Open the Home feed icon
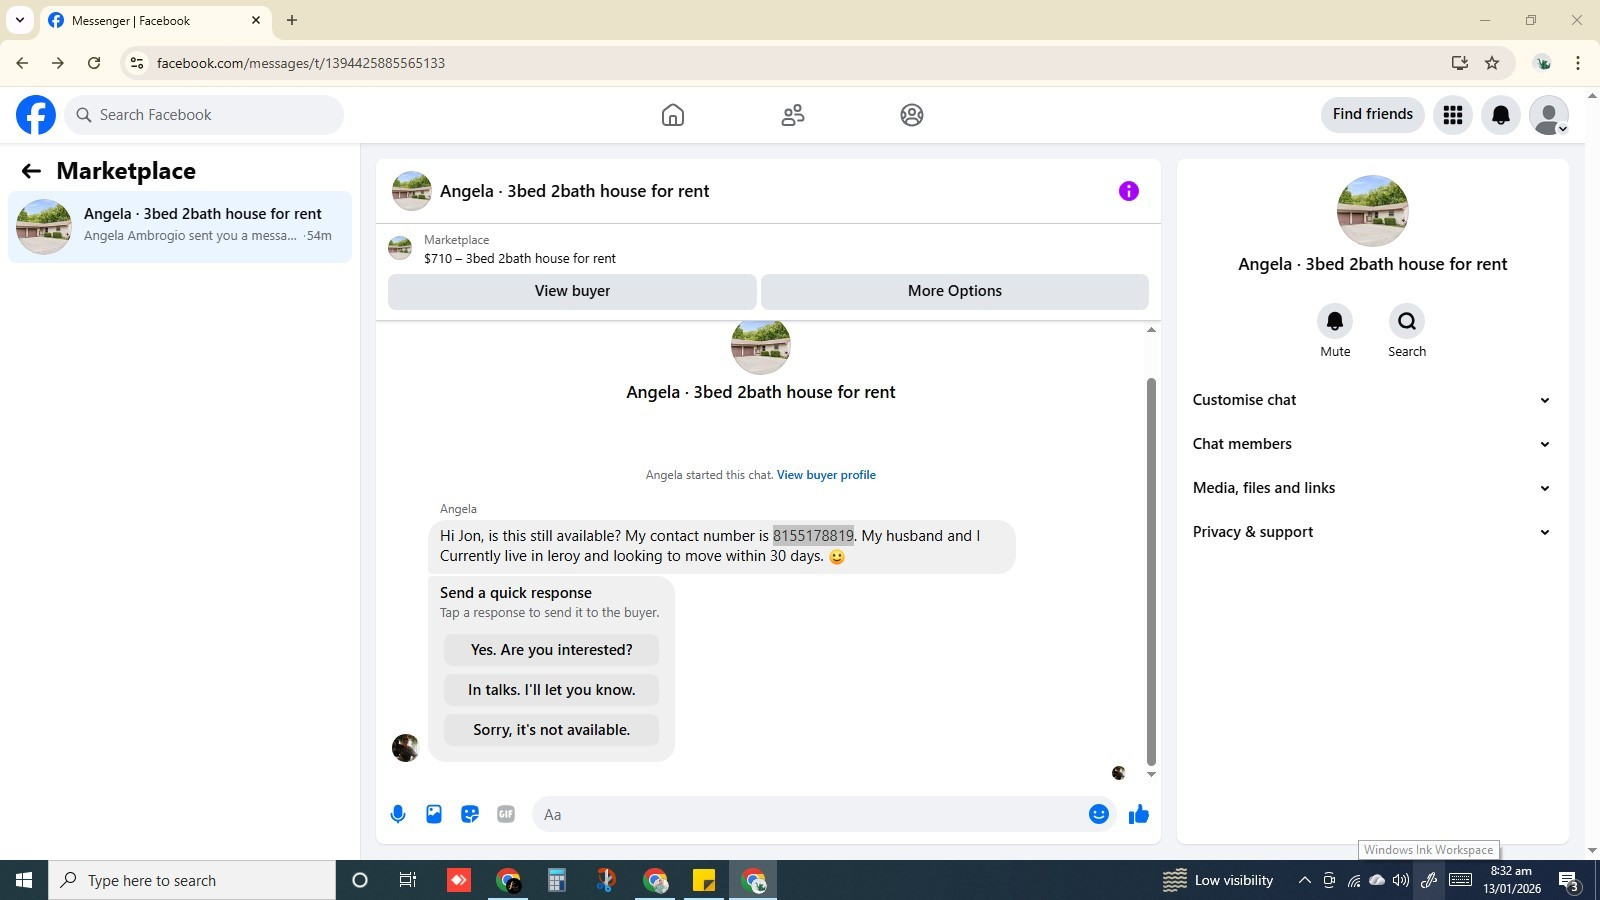This screenshot has height=900, width=1600. 673,115
